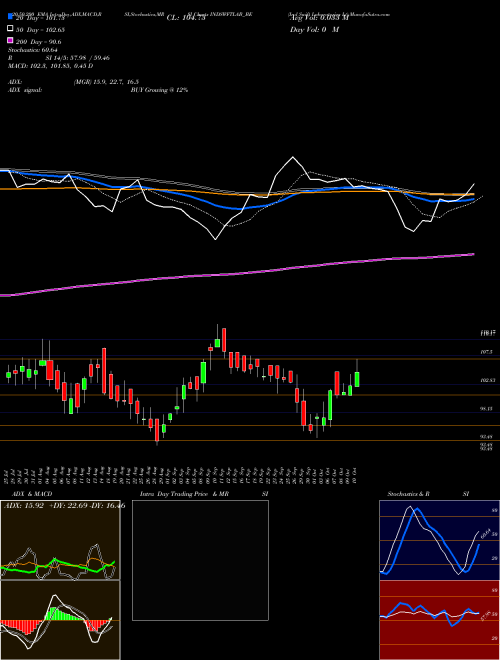Click the '107.5' price axis label

tap(487, 352)
